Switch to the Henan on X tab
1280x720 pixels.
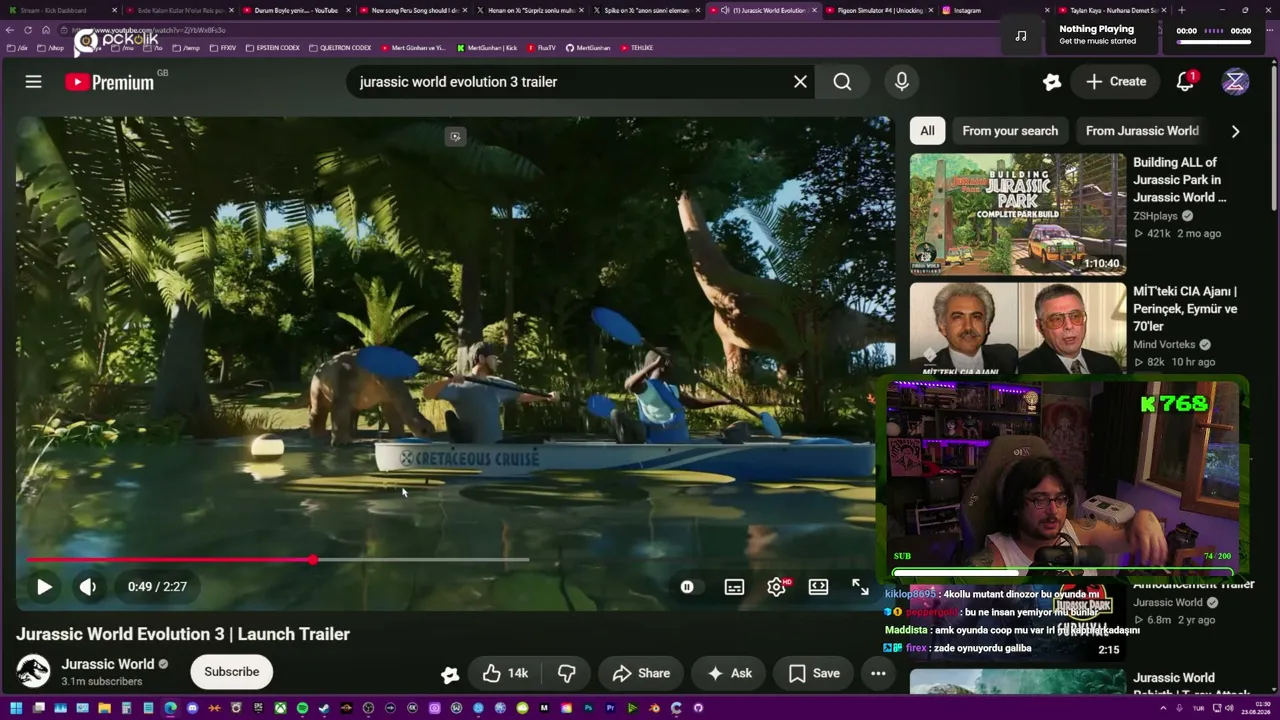tap(530, 10)
